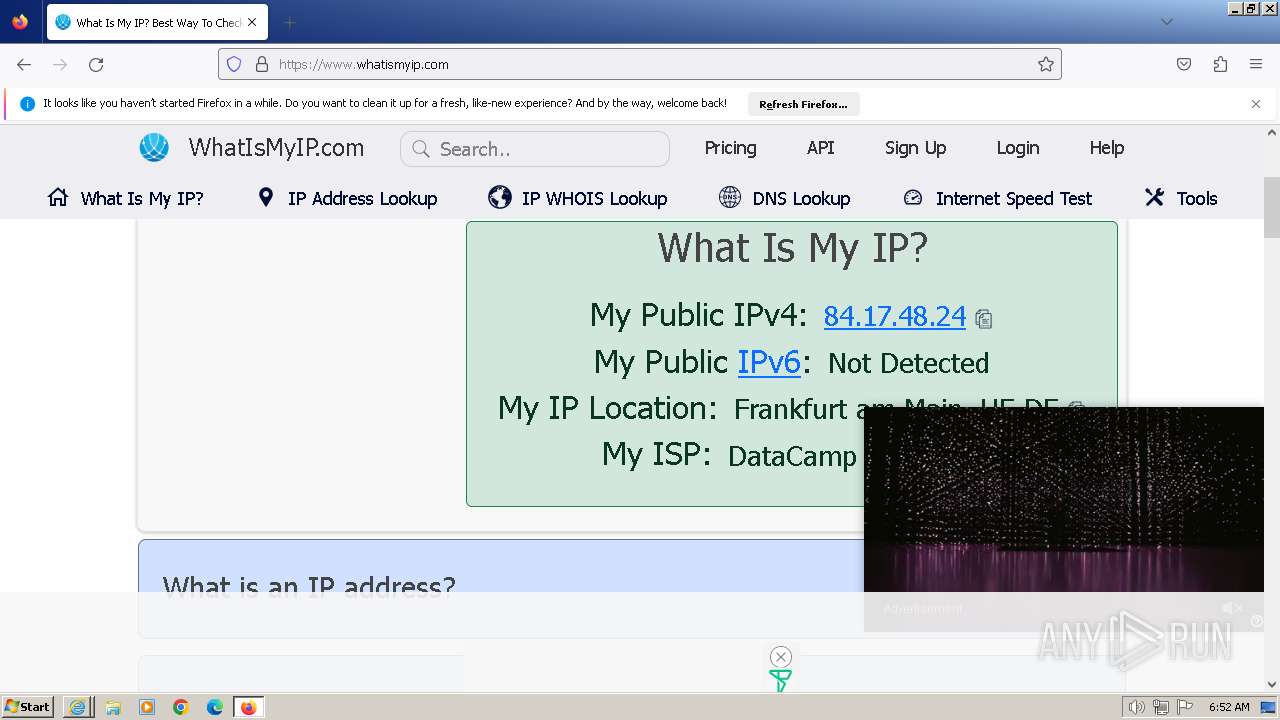Click the scrollbar down arrow
The image size is (1280, 720).
coord(1272,684)
